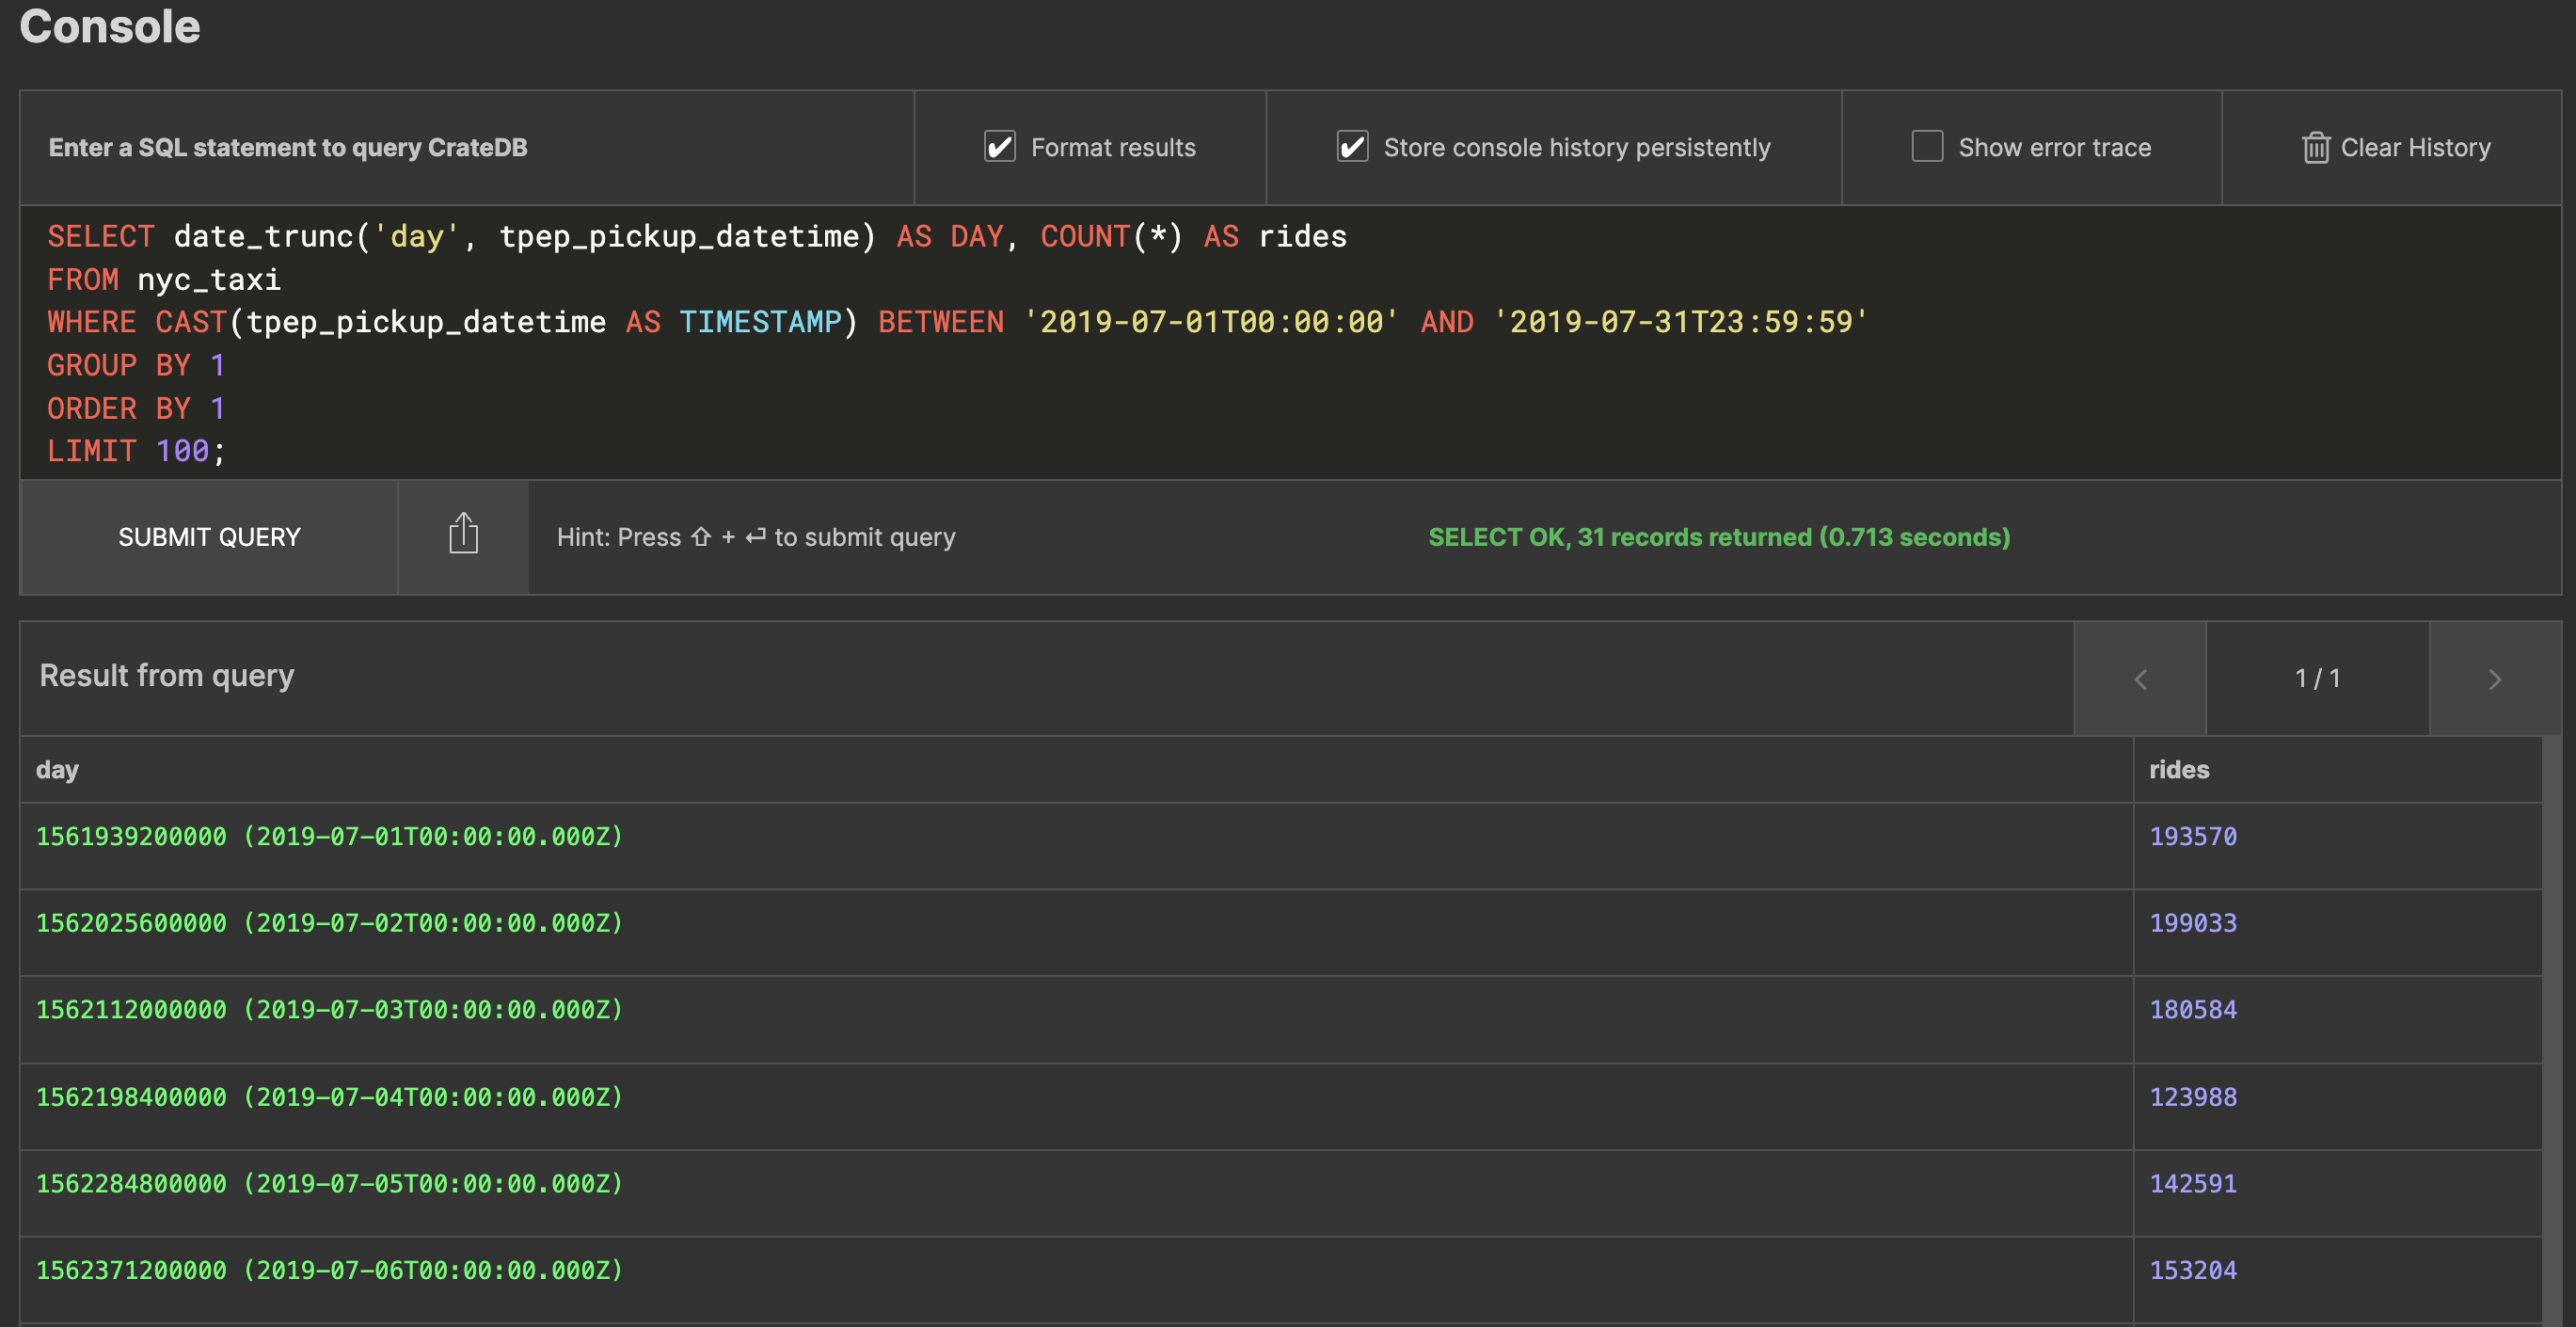
Task: Click the 1 / 1 page indicator
Action: pyautogui.click(x=2317, y=679)
